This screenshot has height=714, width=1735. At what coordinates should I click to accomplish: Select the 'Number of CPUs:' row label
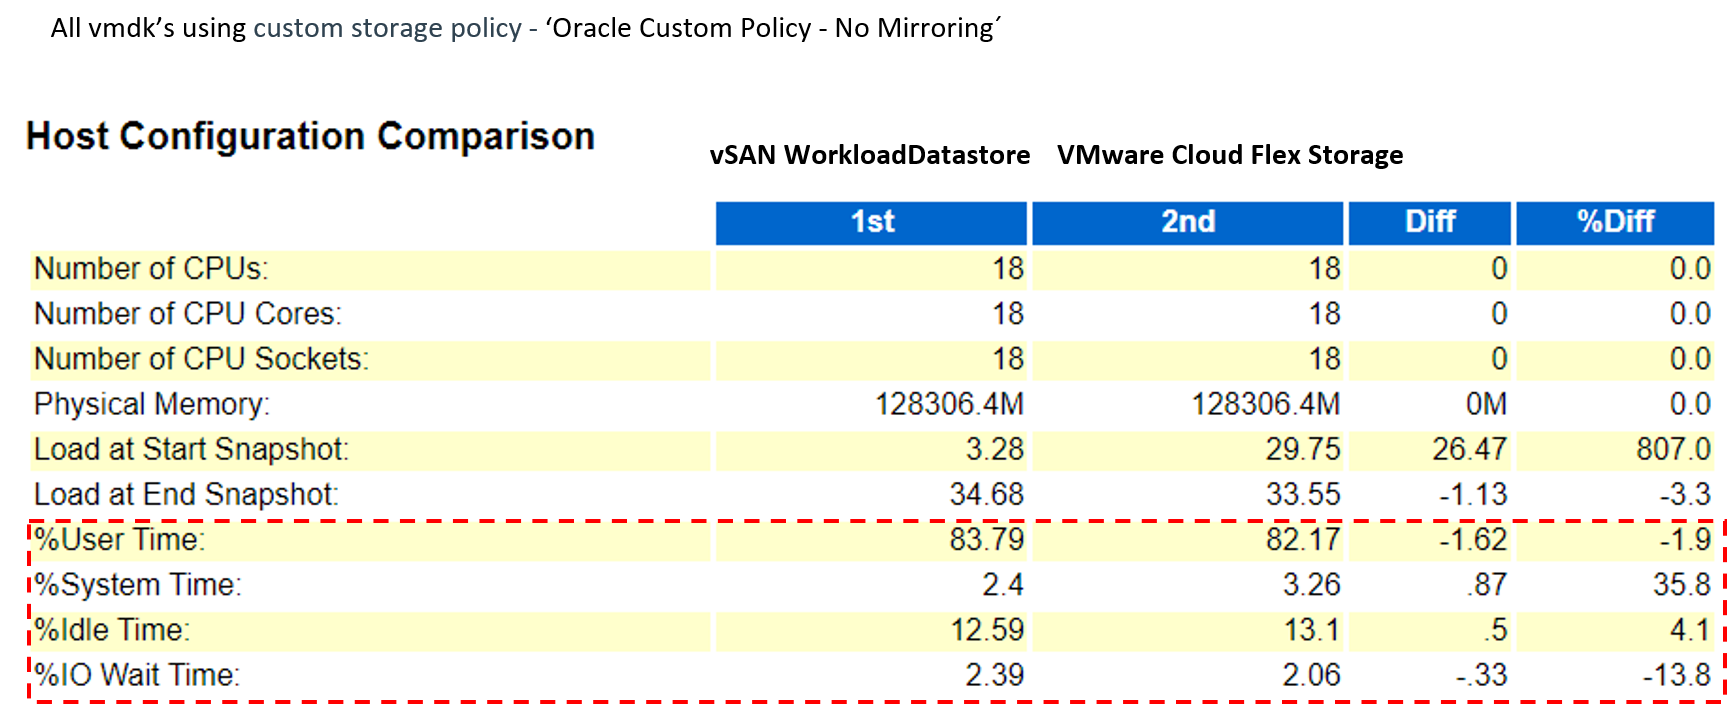[151, 269]
